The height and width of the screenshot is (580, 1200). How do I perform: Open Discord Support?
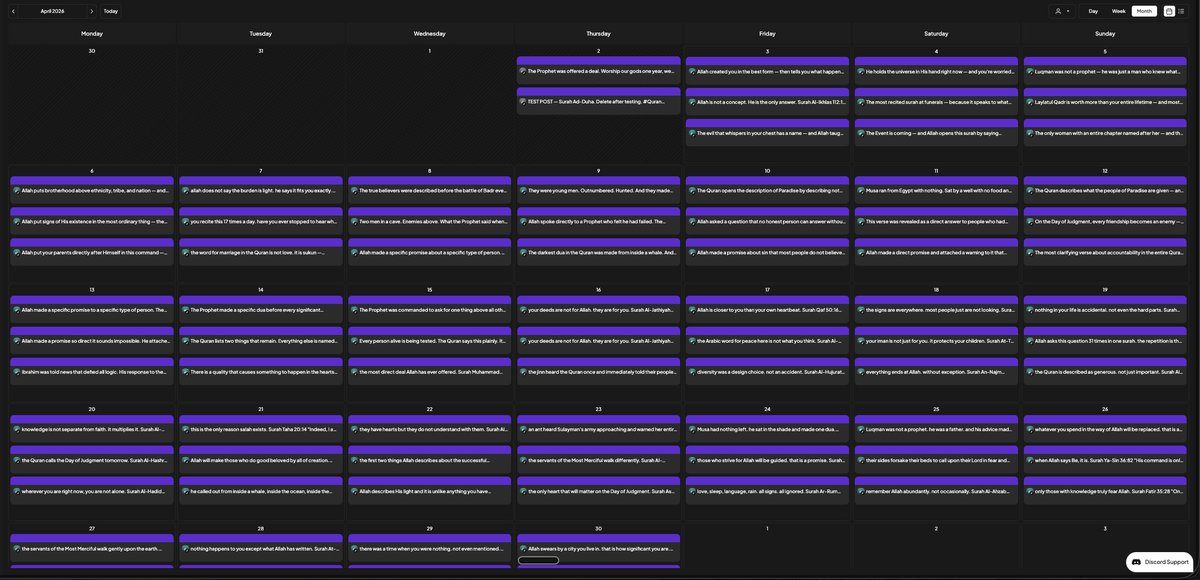1160,562
